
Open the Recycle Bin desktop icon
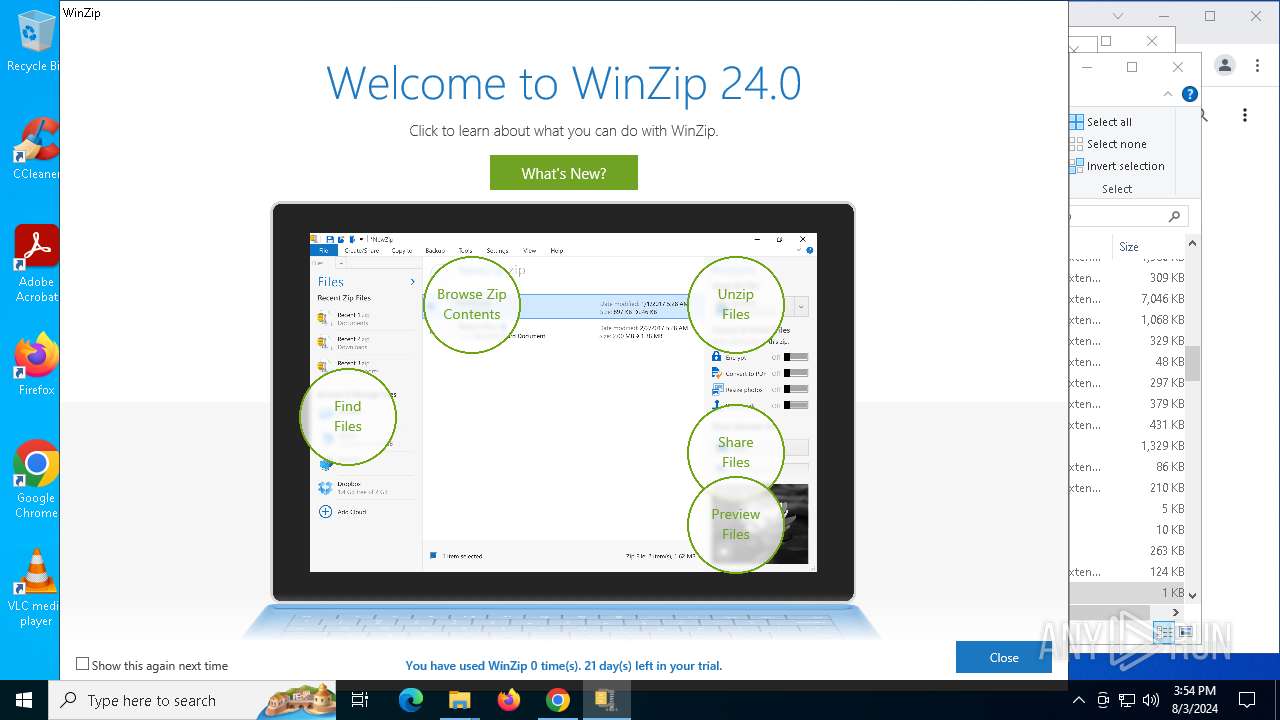point(35,41)
